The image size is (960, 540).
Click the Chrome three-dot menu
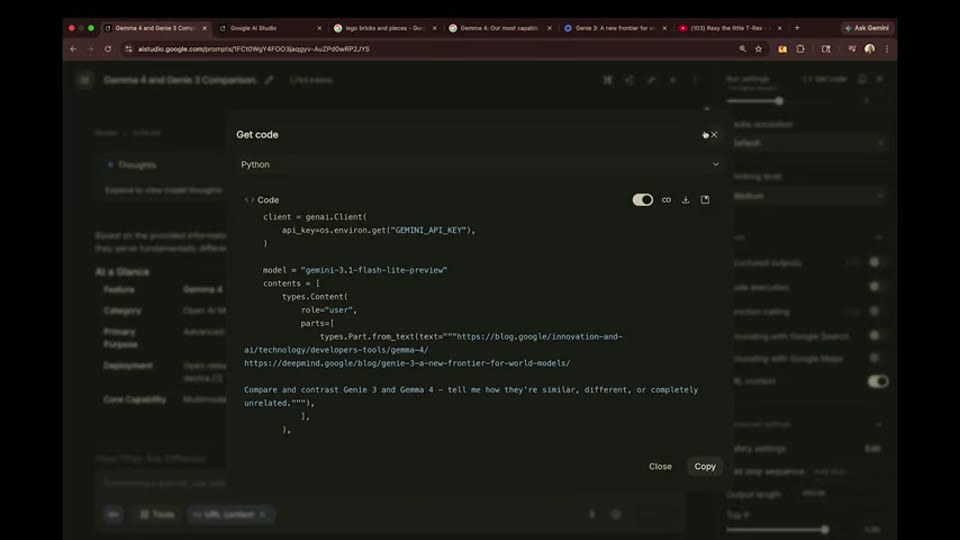click(x=887, y=49)
